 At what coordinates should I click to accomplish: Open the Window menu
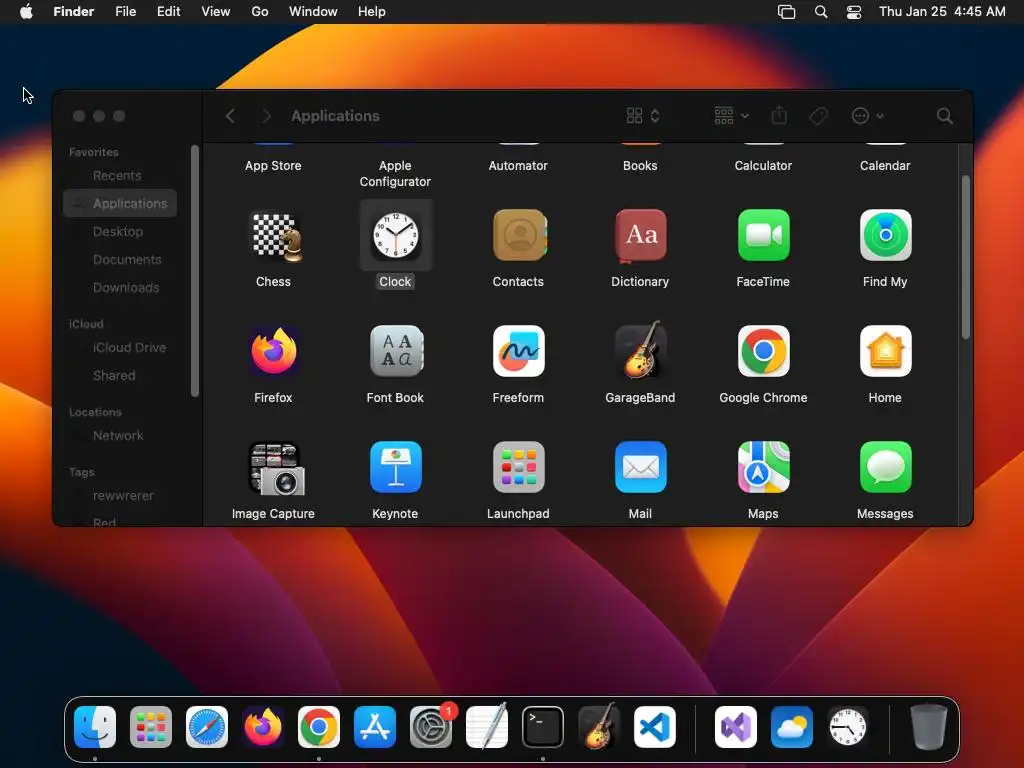click(313, 11)
